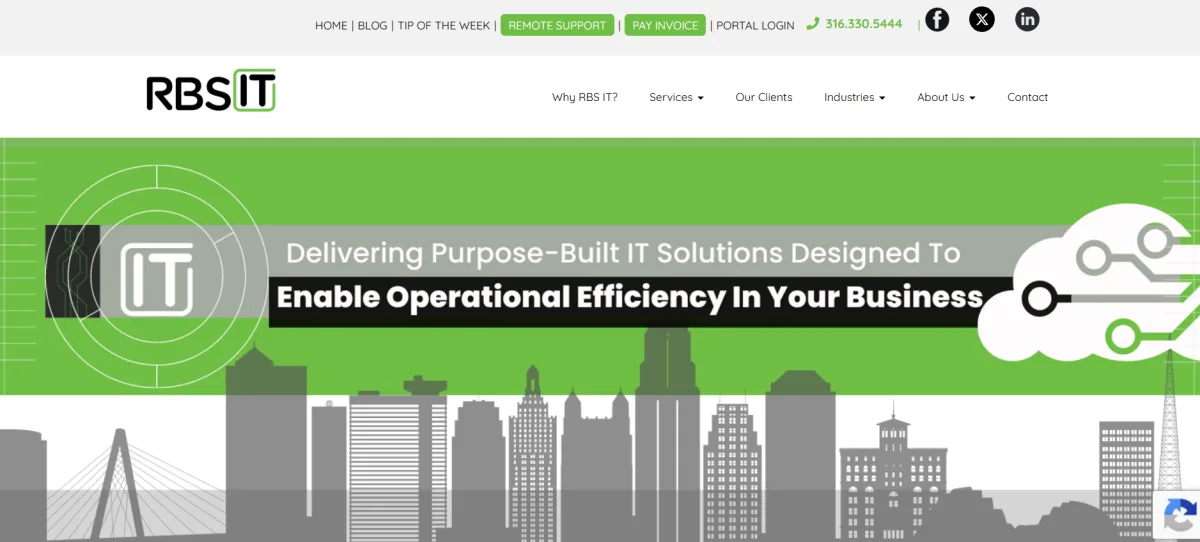Image resolution: width=1200 pixels, height=542 pixels.
Task: Open the BLOG link
Action: [x=372, y=25]
